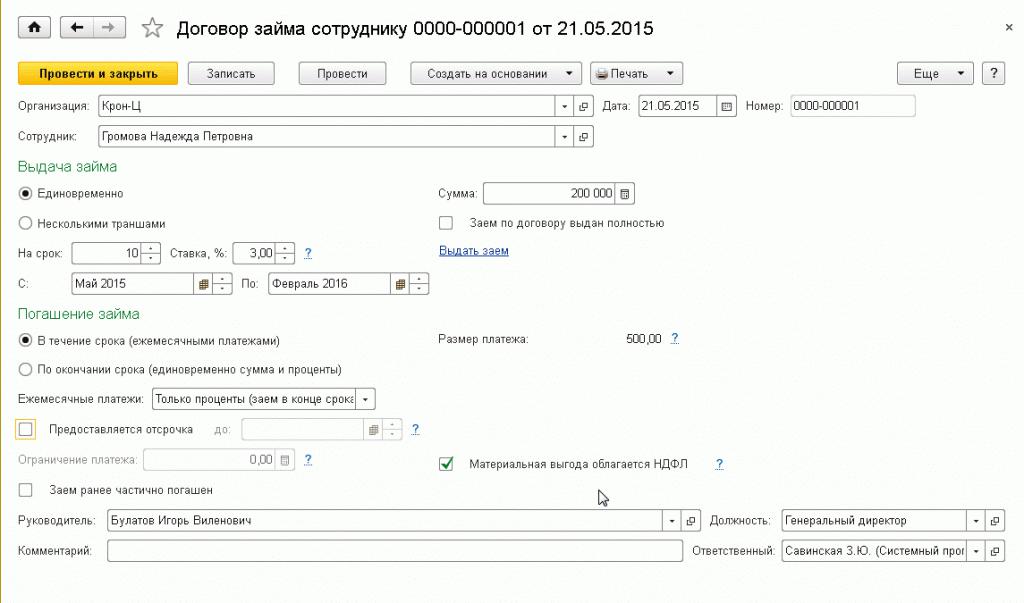1024x603 pixels.
Task: Show hint for Материальная выгода облагается НДФЛ
Action: 719,464
